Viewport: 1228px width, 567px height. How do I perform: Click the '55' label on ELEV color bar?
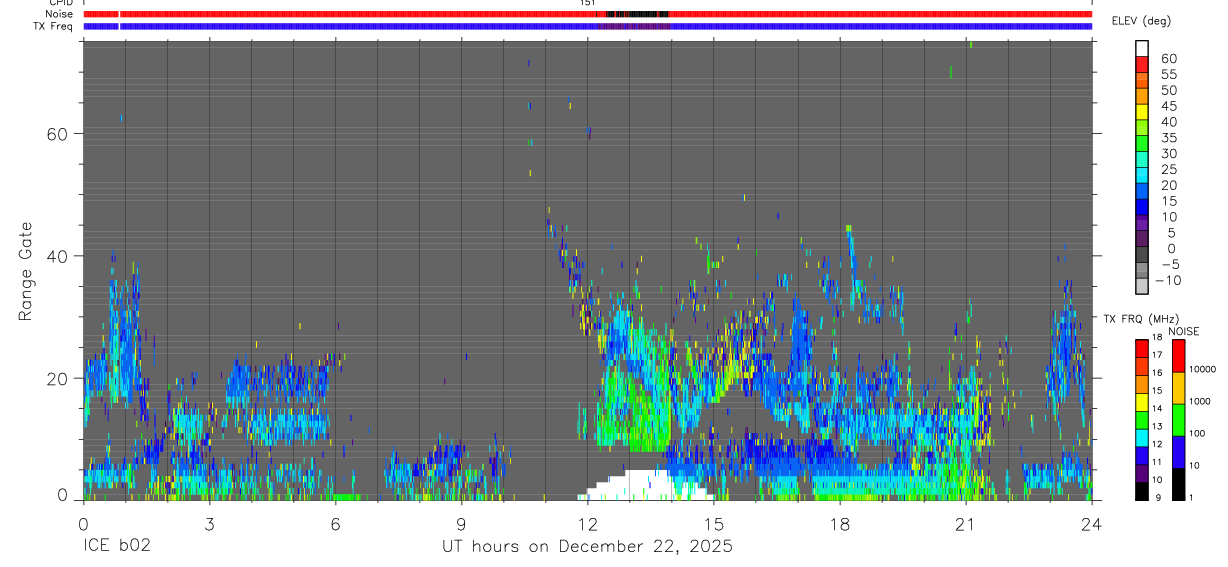click(x=1168, y=75)
